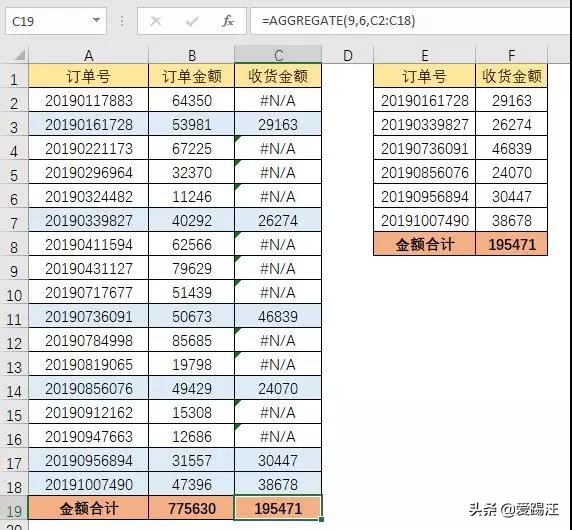Select cell with amount 53981

click(192, 125)
